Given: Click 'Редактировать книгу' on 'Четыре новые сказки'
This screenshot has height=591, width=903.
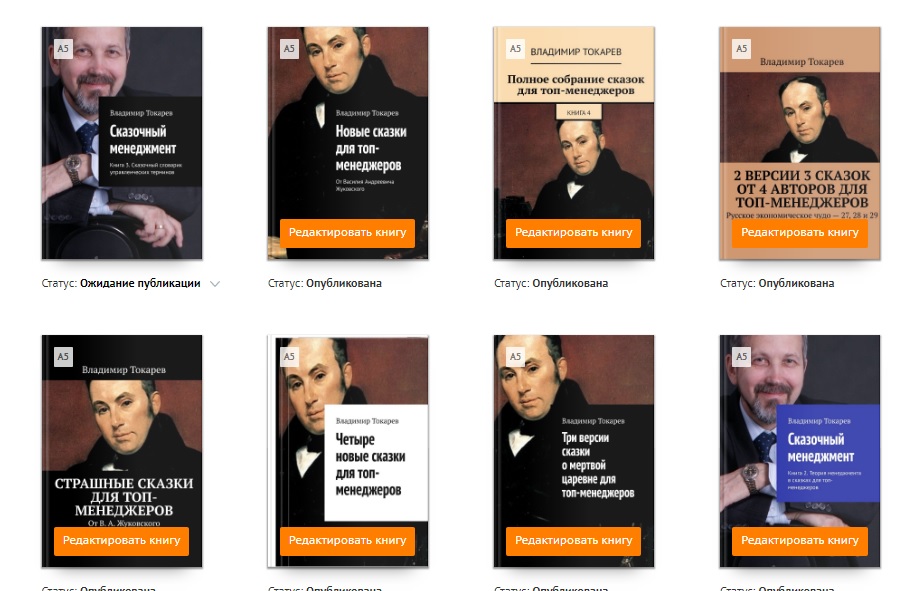Looking at the screenshot, I should point(347,541).
